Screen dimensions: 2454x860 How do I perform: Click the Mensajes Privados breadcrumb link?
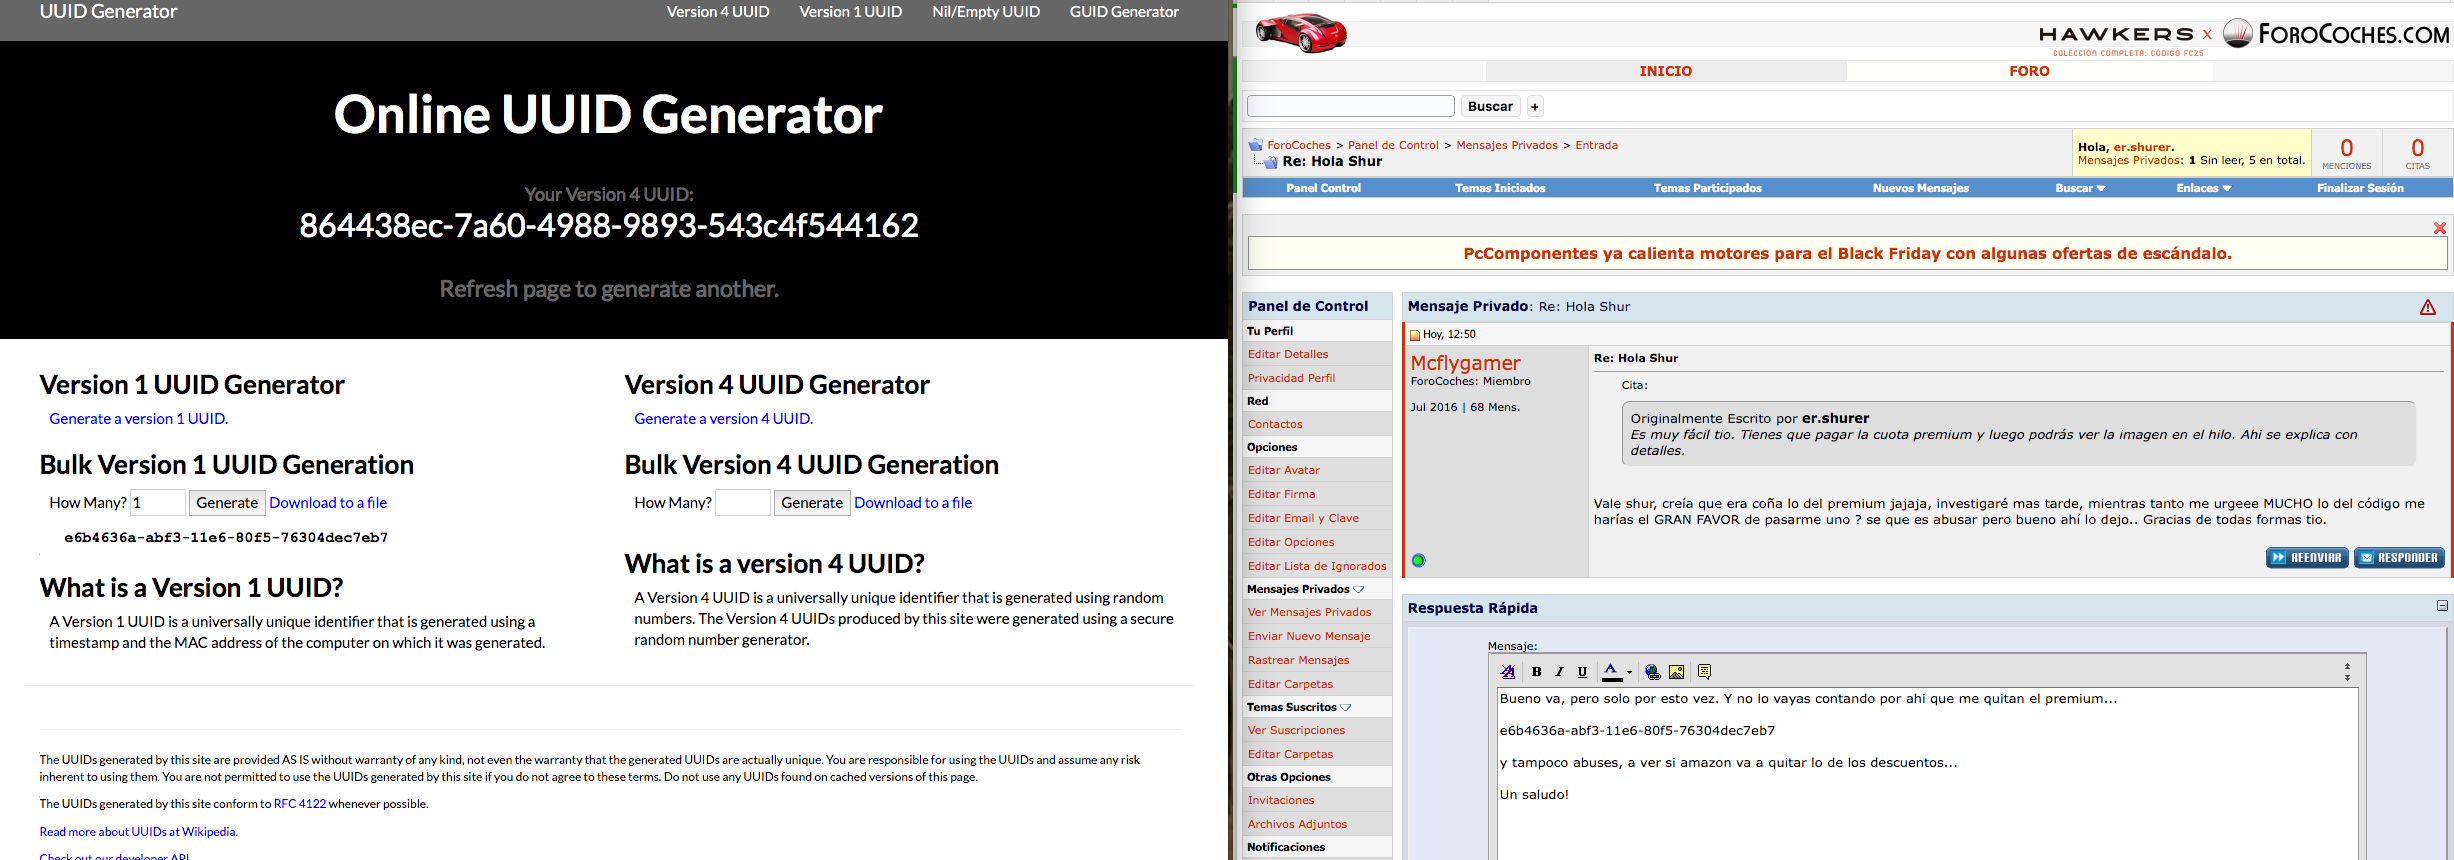click(1506, 145)
